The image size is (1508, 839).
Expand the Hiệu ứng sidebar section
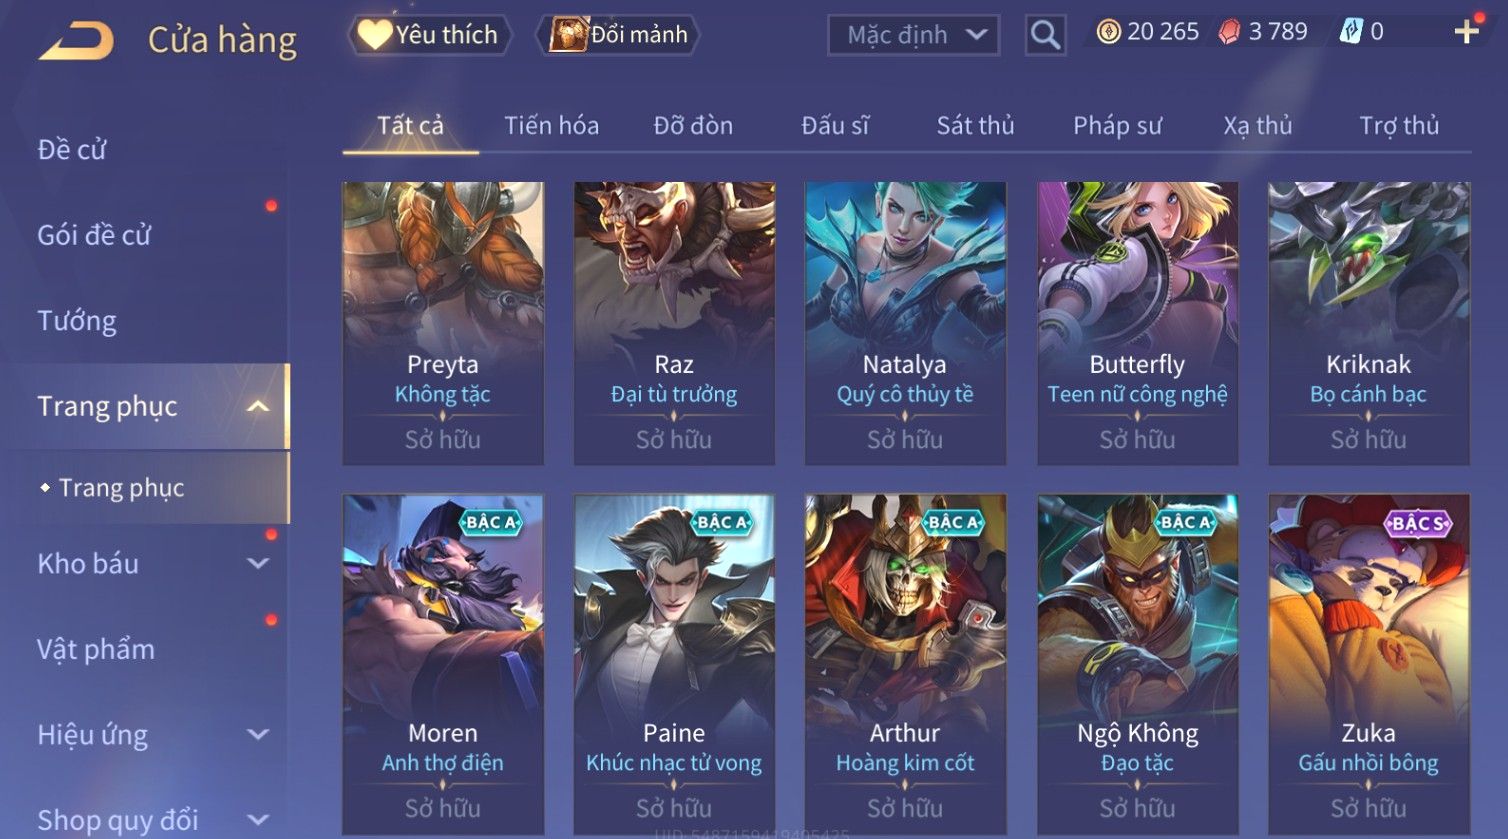(258, 735)
